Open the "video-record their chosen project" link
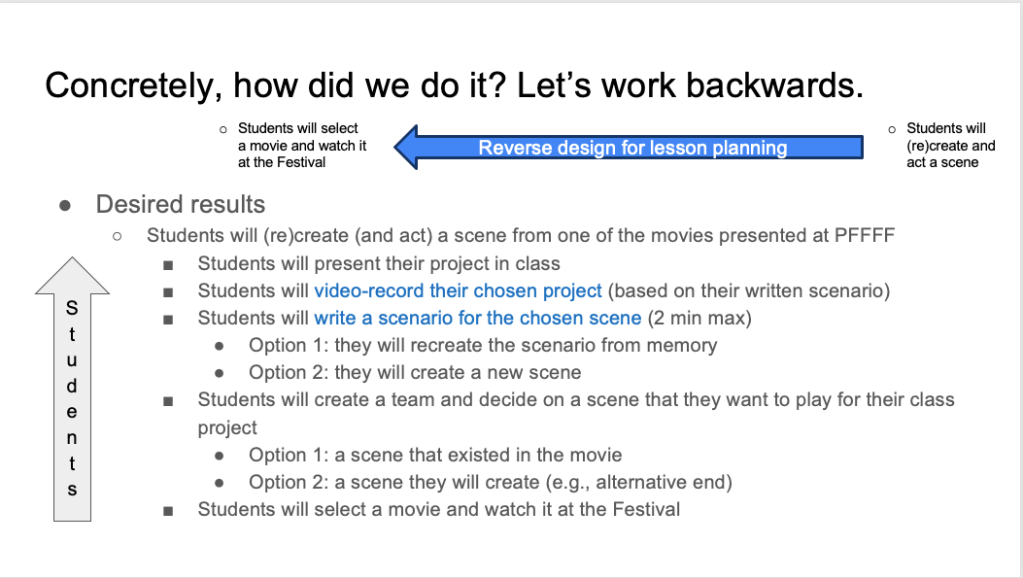The width and height of the screenshot is (1023, 578). pos(458,291)
